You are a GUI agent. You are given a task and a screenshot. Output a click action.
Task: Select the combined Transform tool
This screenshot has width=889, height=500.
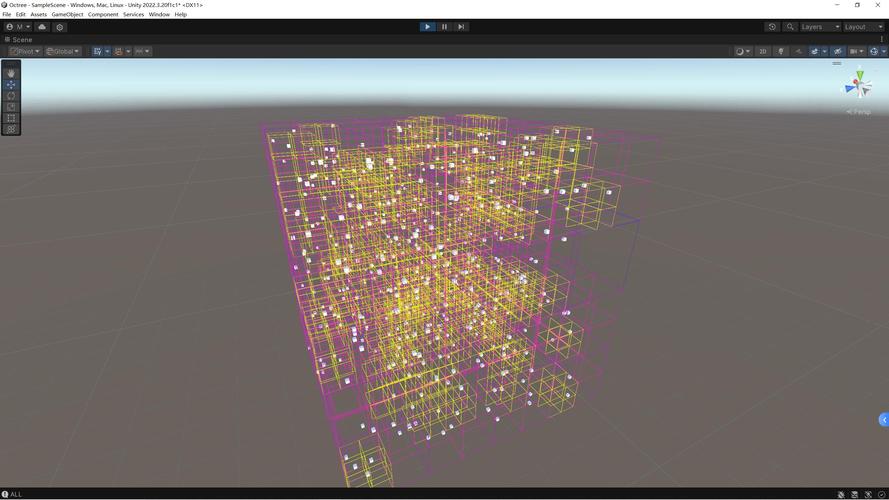pyautogui.click(x=11, y=129)
